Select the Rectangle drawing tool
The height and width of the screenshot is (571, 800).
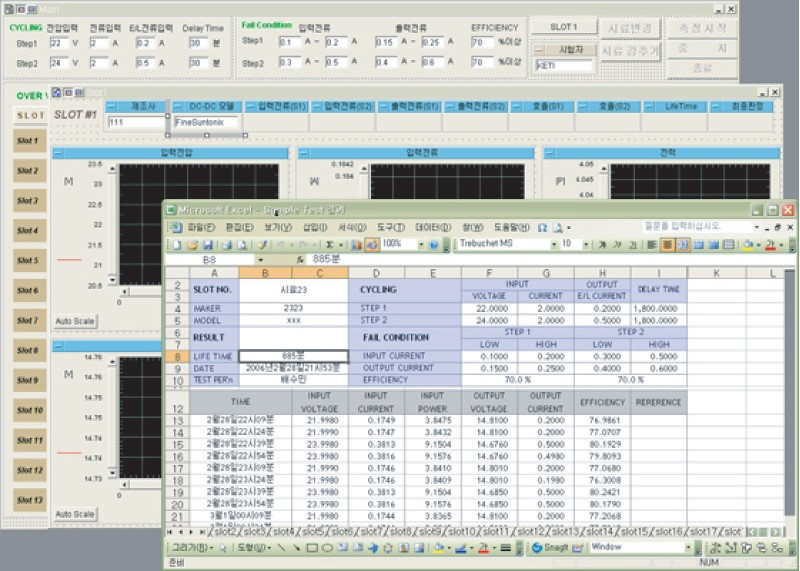pyautogui.click(x=311, y=548)
